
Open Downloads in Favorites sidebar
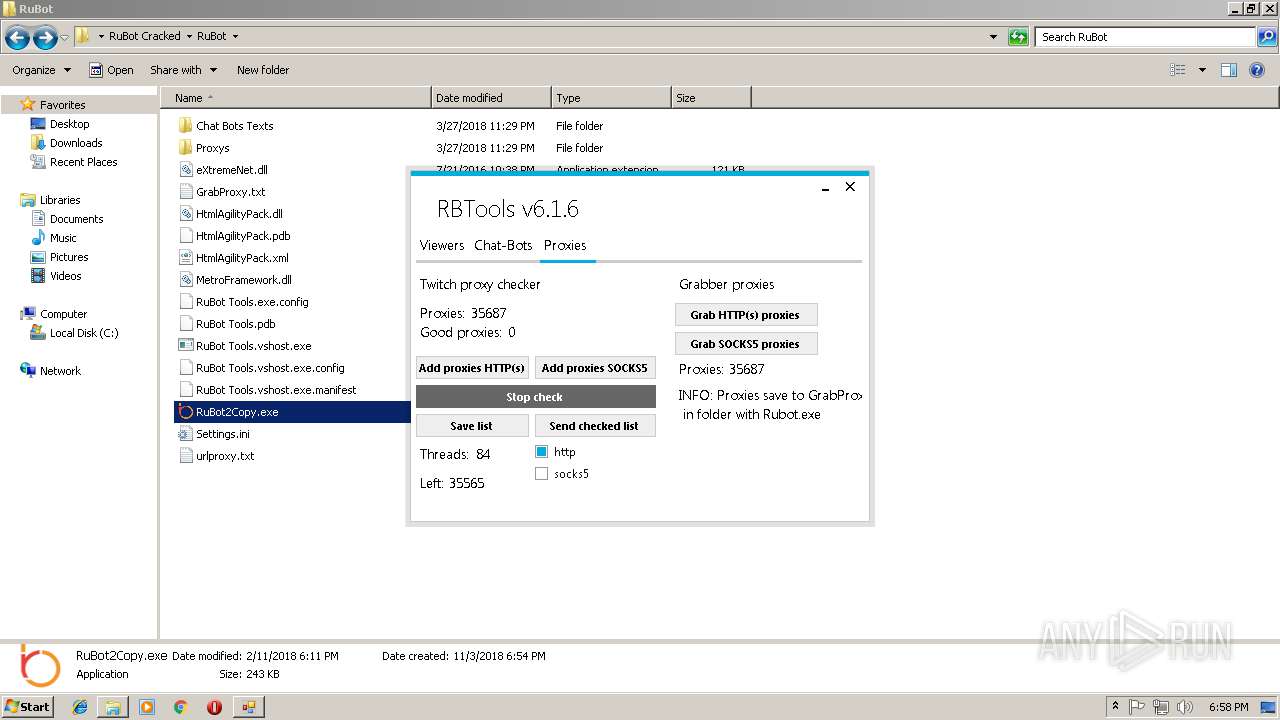(75, 143)
